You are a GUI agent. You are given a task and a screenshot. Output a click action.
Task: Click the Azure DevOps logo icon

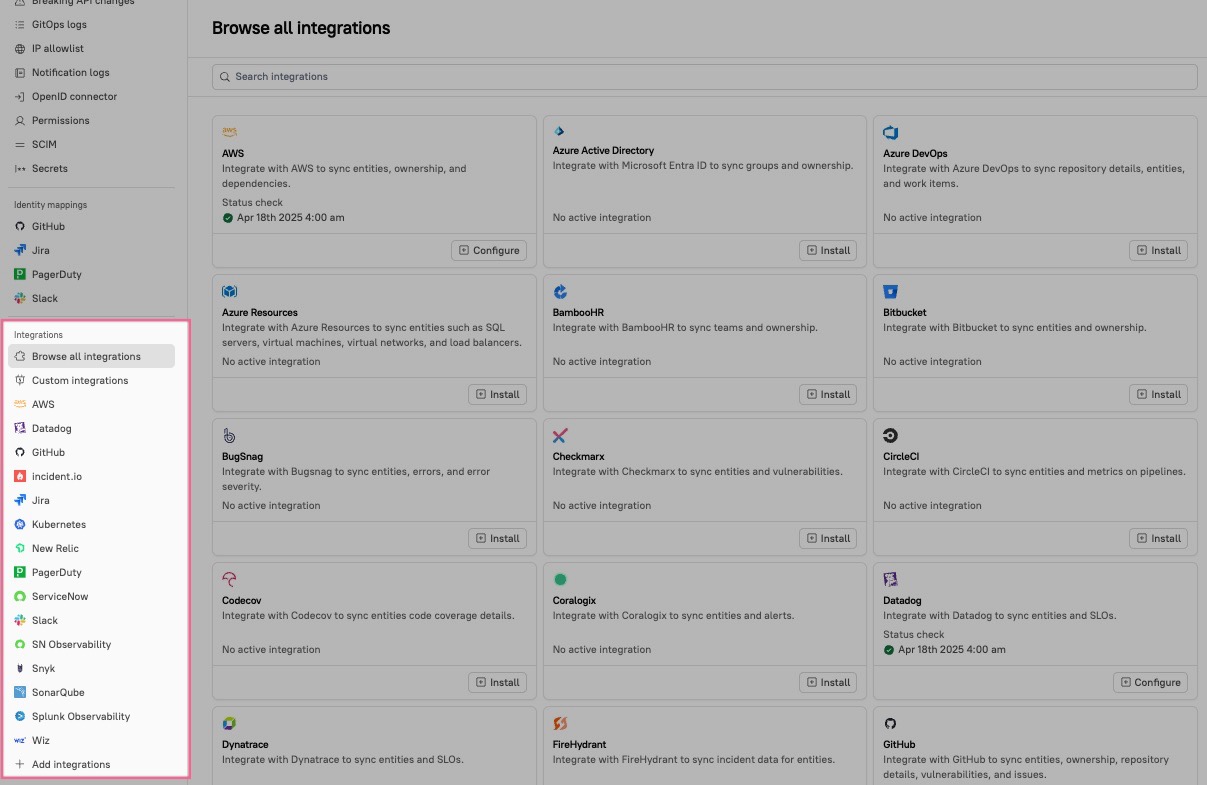[x=891, y=132]
